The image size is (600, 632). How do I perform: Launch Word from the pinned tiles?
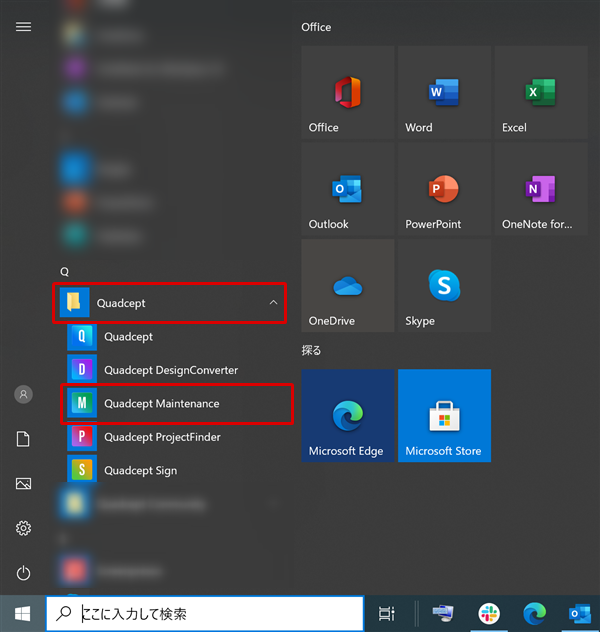tap(444, 92)
